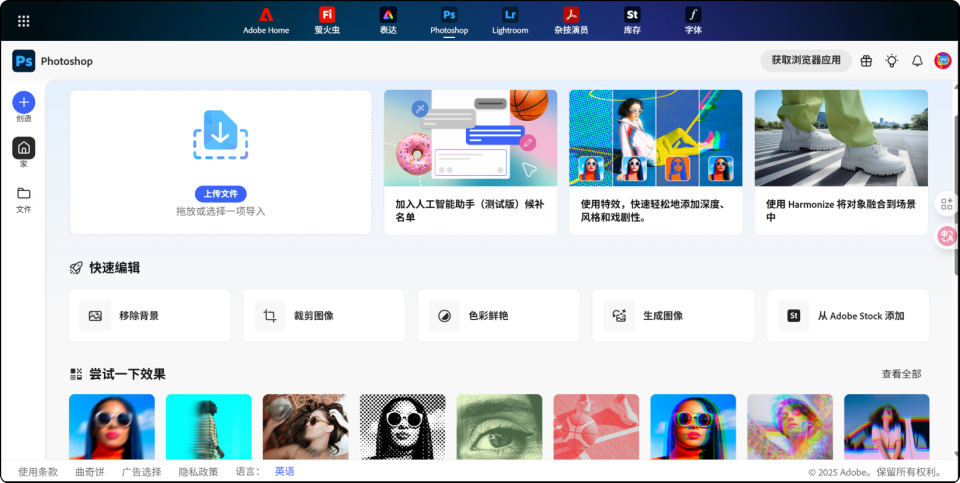Click 从 Adobe Stock 添加 button
Viewport: 960px width, 483px height.
[847, 316]
